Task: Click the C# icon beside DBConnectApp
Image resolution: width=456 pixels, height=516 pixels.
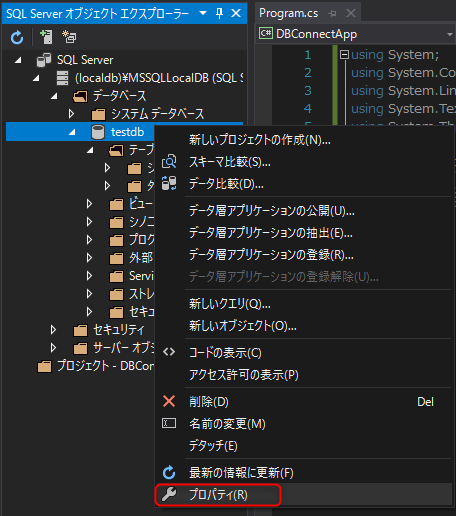Action: pyautogui.click(x=266, y=33)
